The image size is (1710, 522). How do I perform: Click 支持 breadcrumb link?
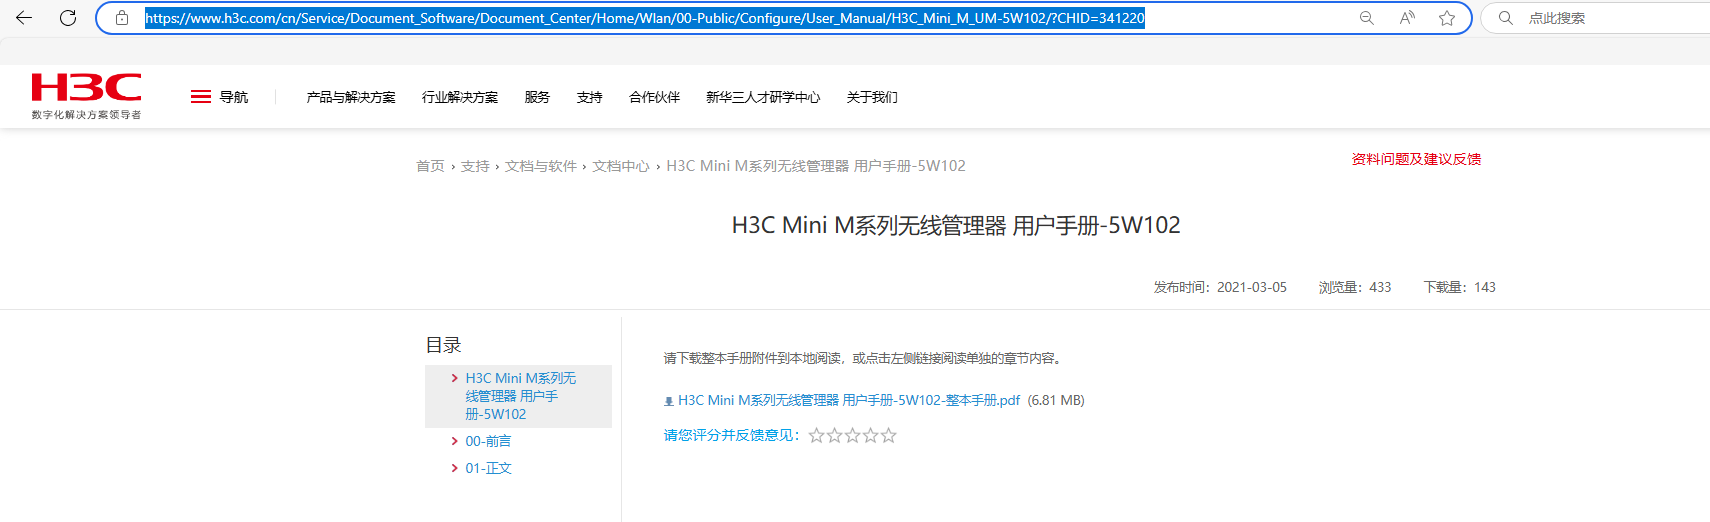[475, 166]
